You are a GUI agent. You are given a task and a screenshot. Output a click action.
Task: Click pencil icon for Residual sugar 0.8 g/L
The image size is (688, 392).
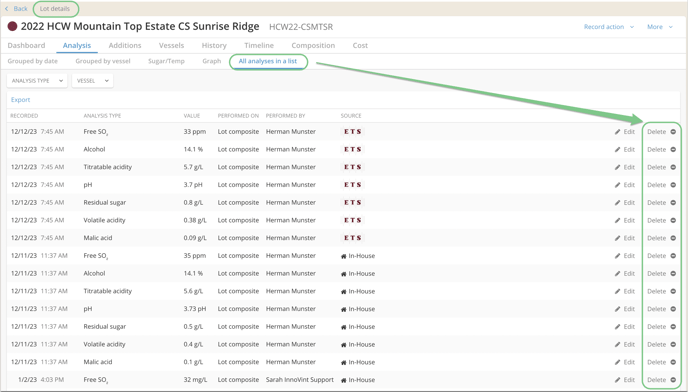click(617, 202)
